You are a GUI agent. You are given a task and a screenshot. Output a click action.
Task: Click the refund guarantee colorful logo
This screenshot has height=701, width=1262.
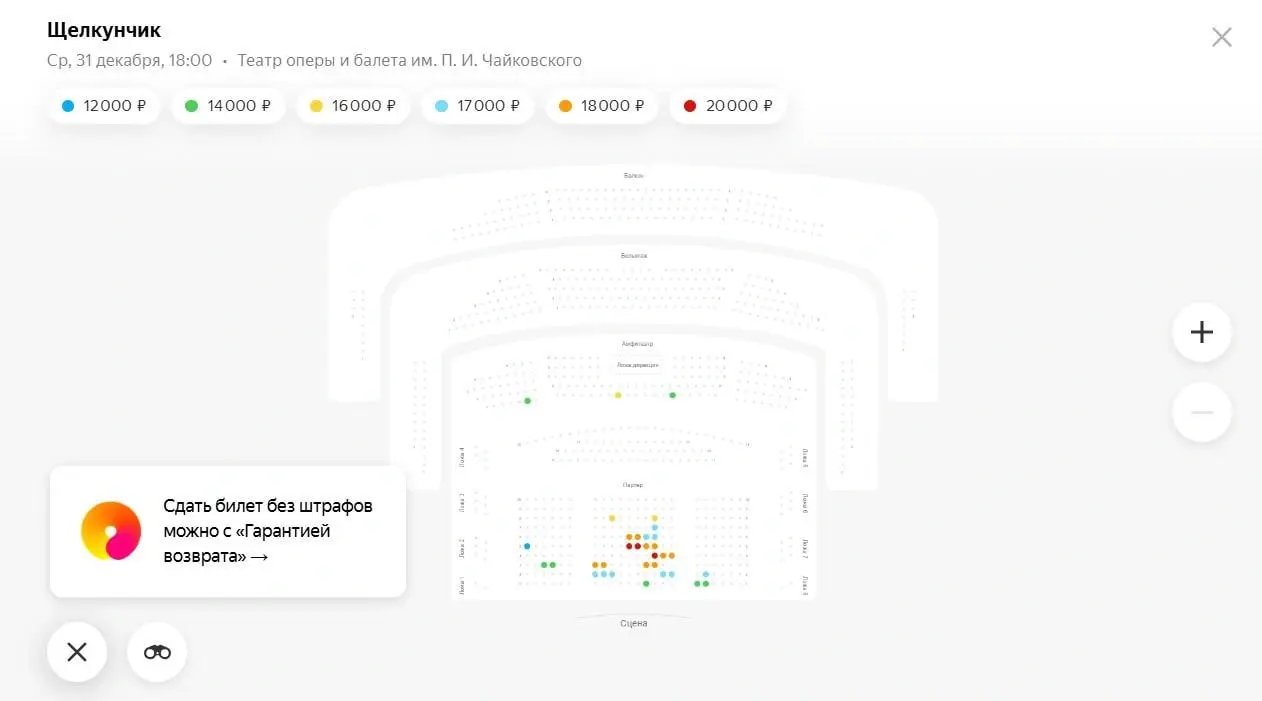(x=111, y=531)
